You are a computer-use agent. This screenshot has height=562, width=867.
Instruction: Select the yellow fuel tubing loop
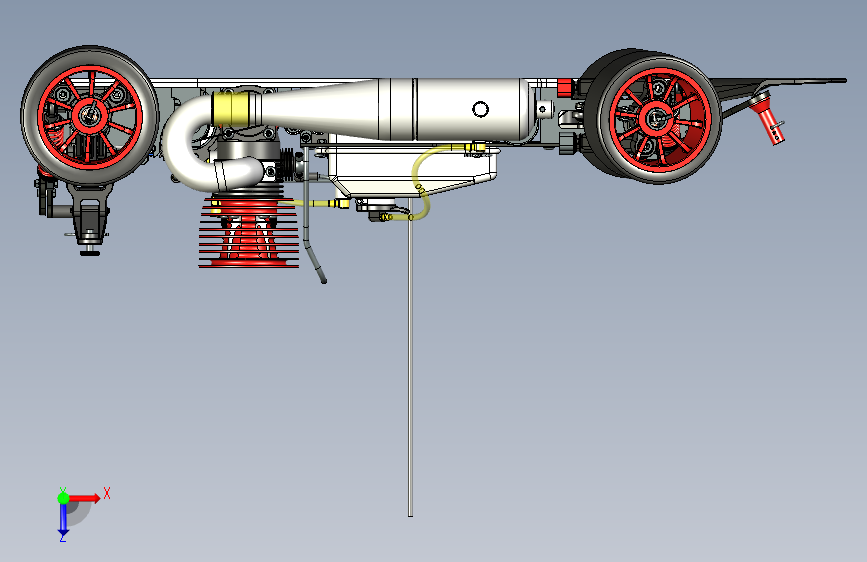(421, 185)
